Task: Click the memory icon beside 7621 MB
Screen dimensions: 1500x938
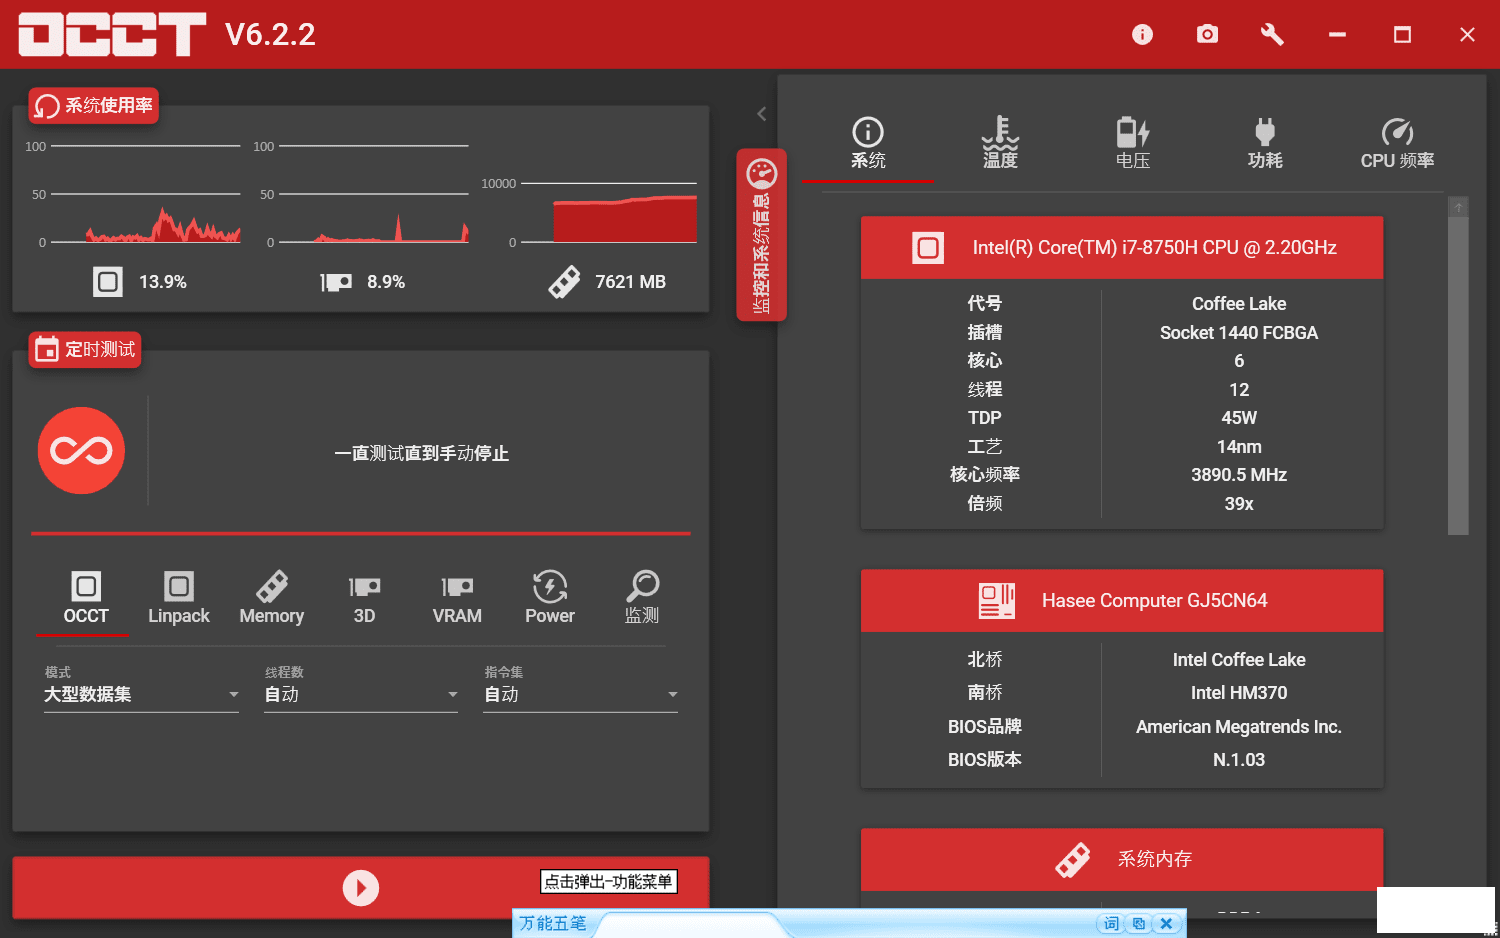Action: 564,282
